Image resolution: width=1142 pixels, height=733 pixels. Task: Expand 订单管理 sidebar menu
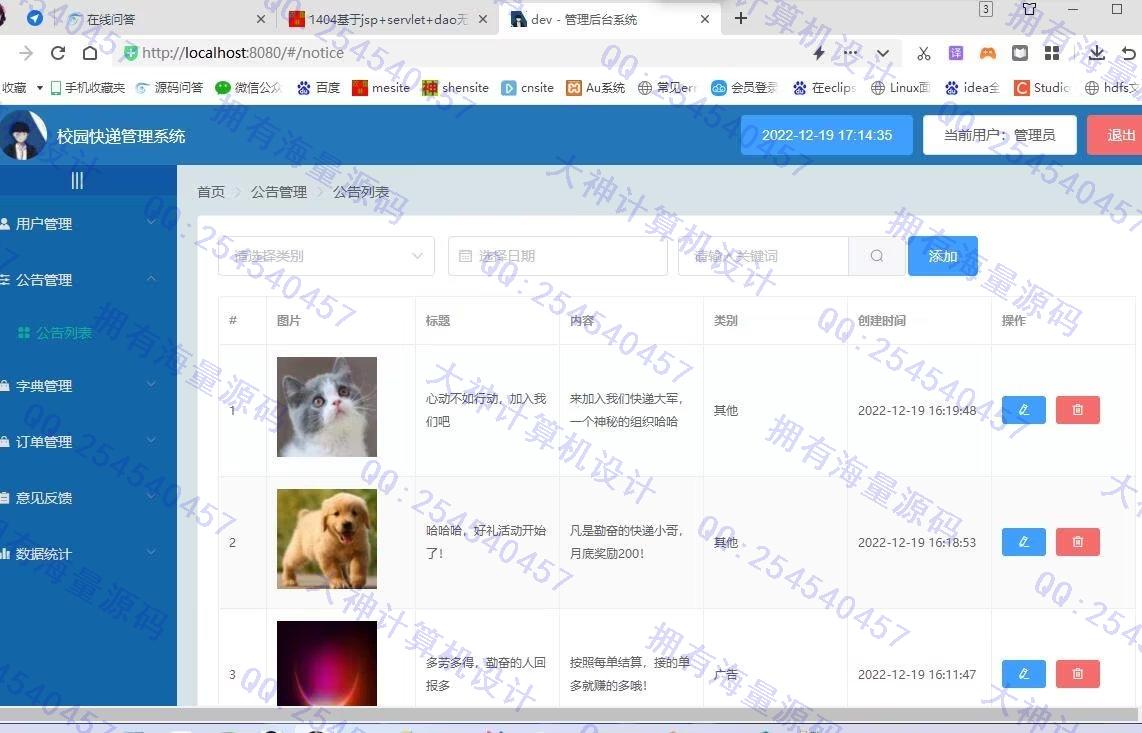coord(80,442)
